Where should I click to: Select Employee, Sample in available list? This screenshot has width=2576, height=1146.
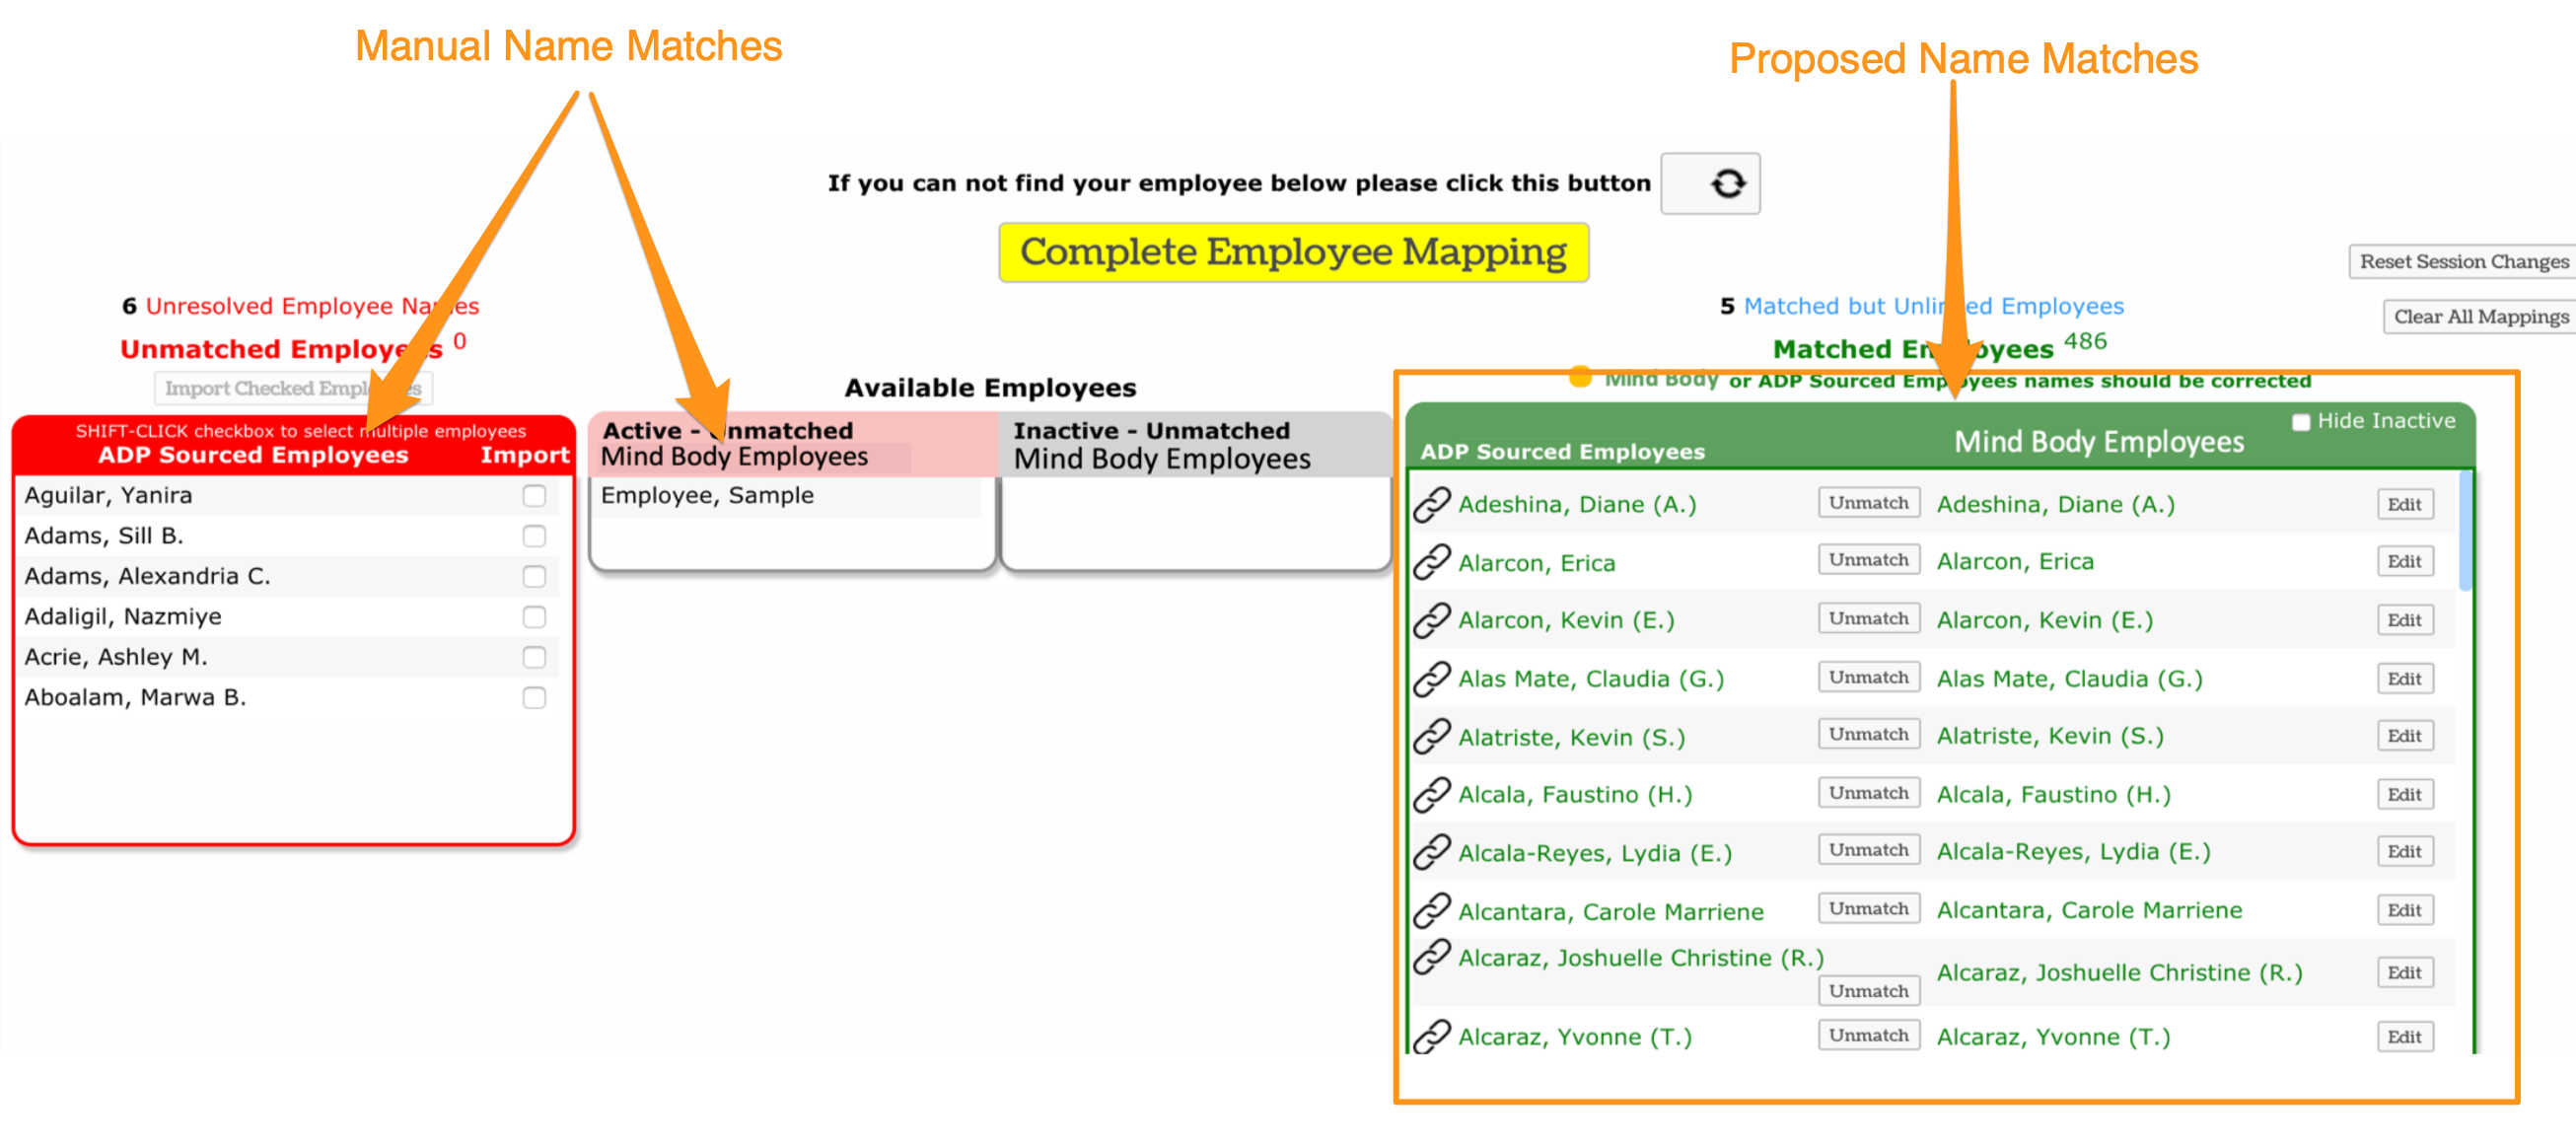pyautogui.click(x=707, y=496)
